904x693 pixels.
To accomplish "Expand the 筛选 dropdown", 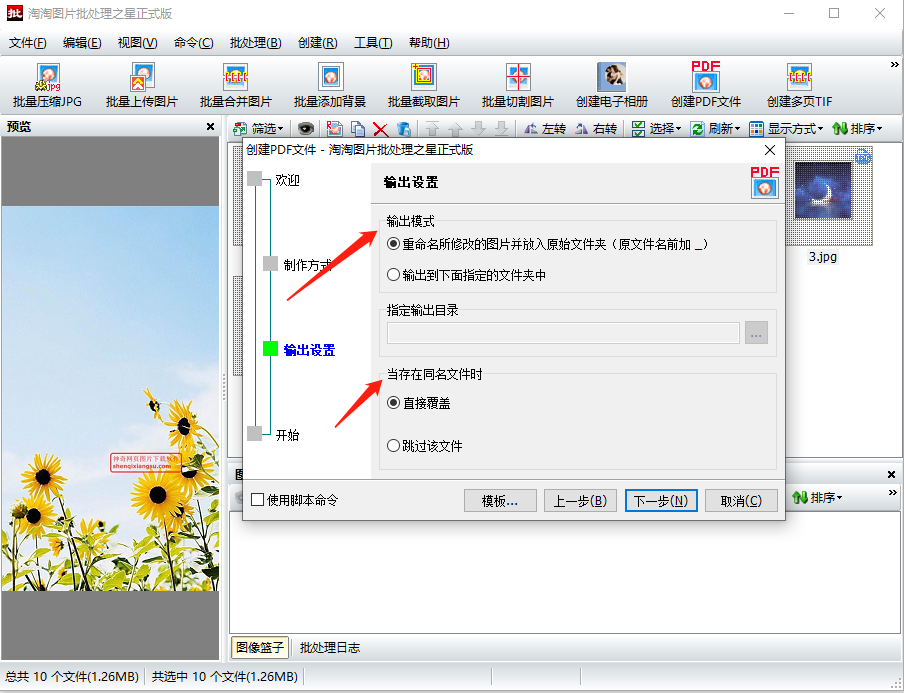I will click(x=259, y=129).
